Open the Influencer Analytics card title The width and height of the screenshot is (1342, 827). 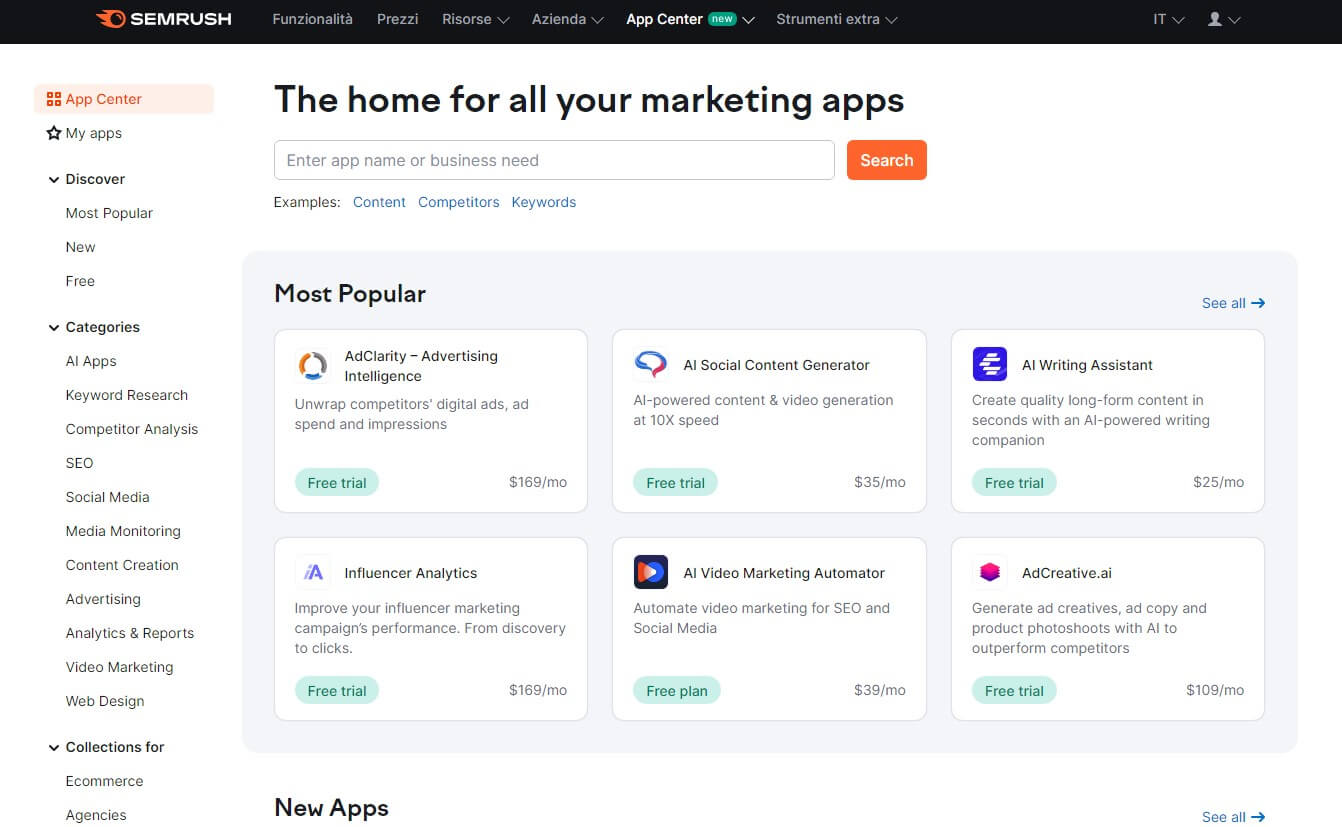[x=411, y=573]
